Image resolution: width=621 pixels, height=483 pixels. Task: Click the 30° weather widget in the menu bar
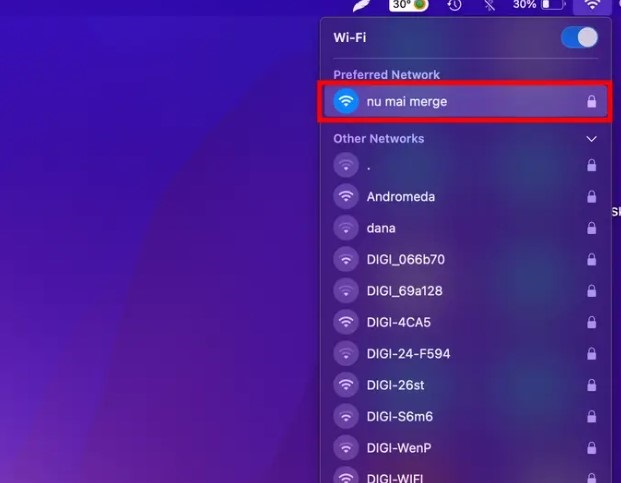[x=408, y=5]
